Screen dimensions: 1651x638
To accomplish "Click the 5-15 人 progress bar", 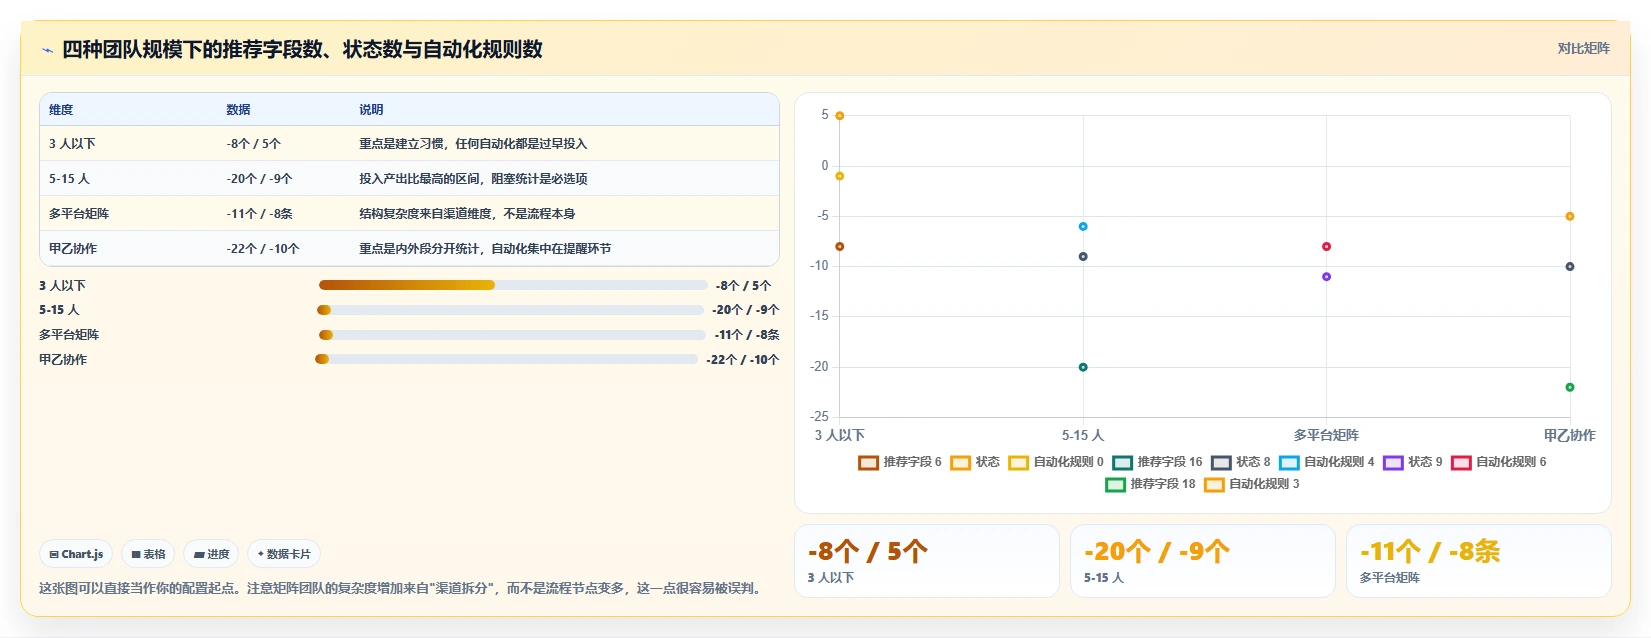I will 510,310.
